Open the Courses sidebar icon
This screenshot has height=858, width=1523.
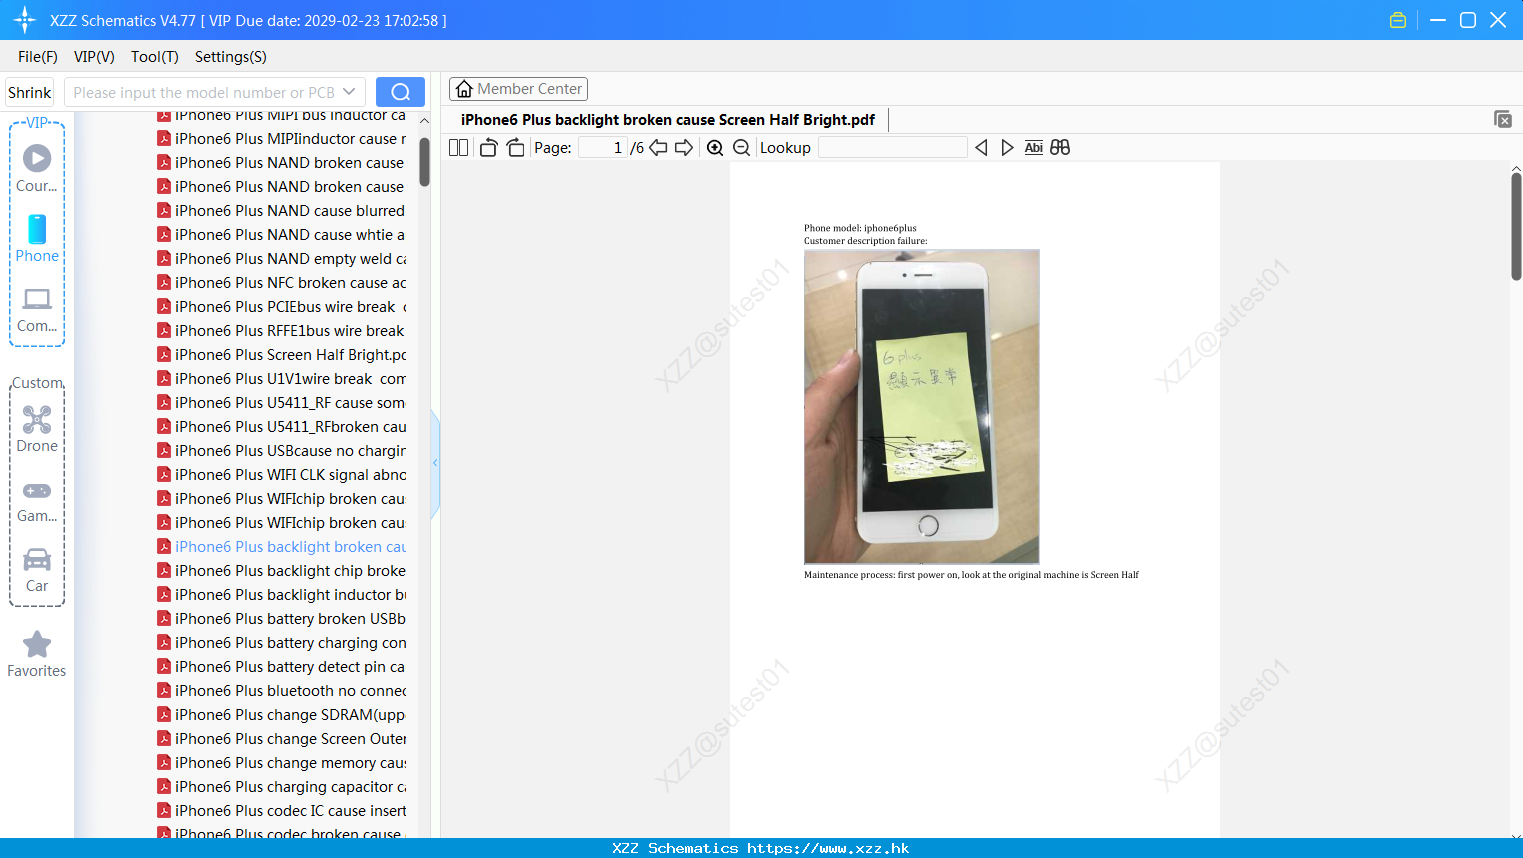(x=37, y=168)
